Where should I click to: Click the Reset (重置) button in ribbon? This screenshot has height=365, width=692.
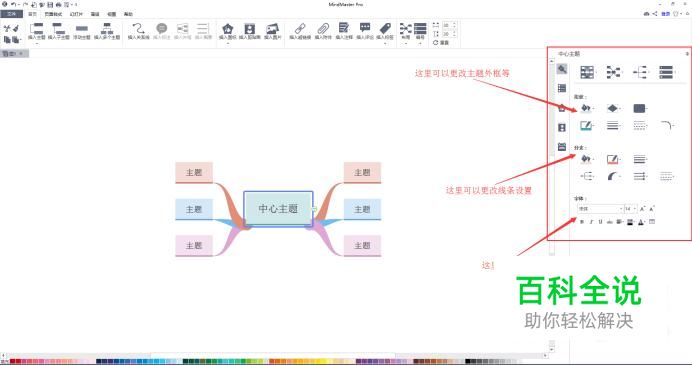441,43
